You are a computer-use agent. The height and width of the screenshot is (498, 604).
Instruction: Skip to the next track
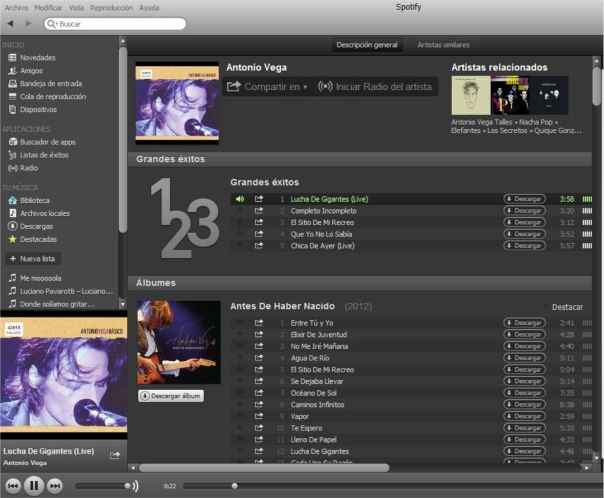point(55,486)
